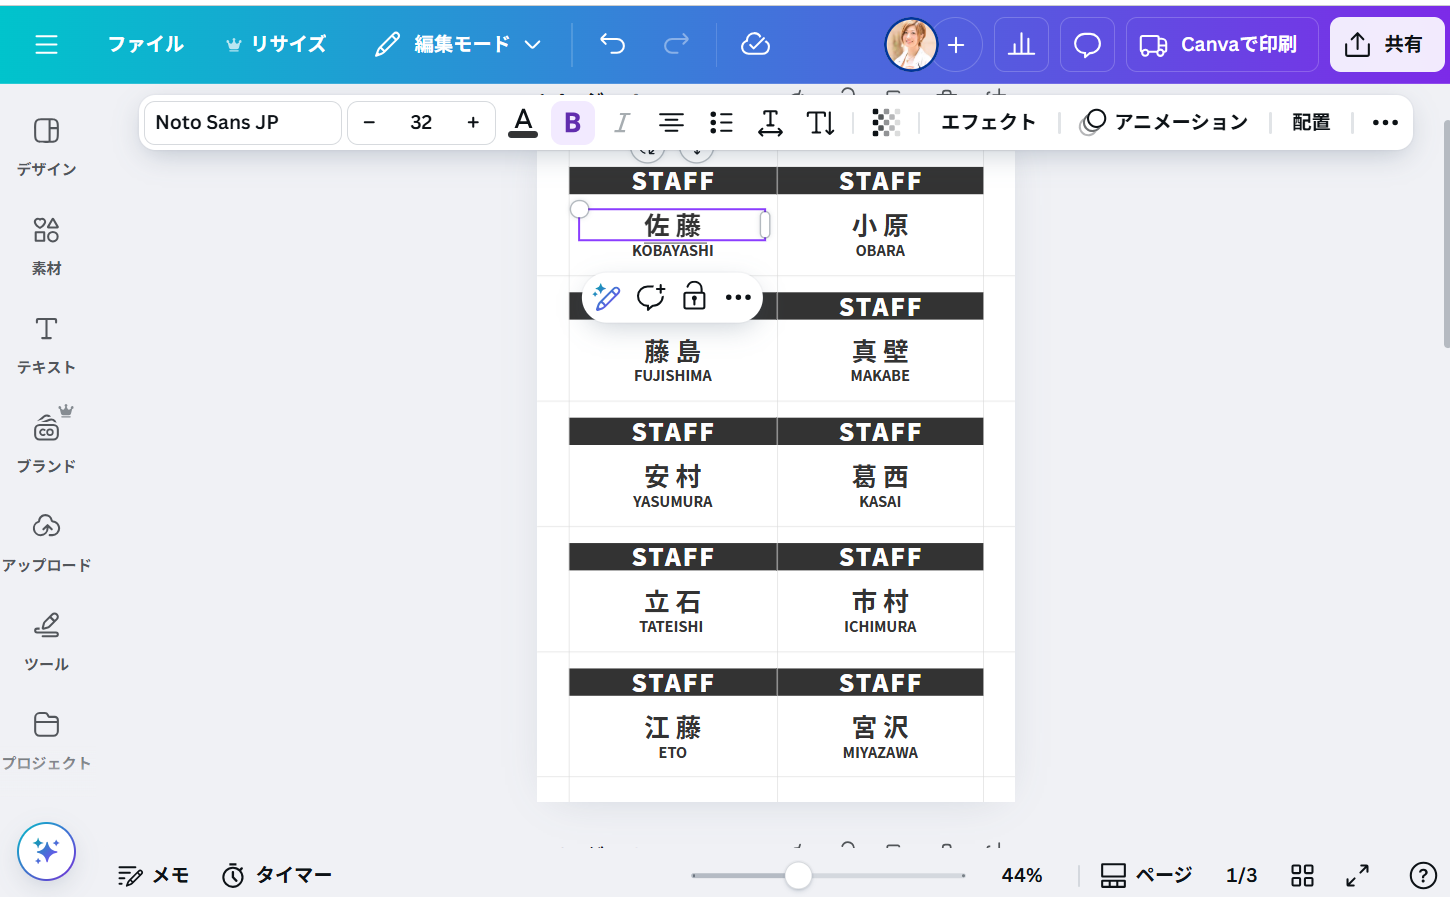Click the 共有 share button
This screenshot has height=897, width=1450.
[1386, 45]
